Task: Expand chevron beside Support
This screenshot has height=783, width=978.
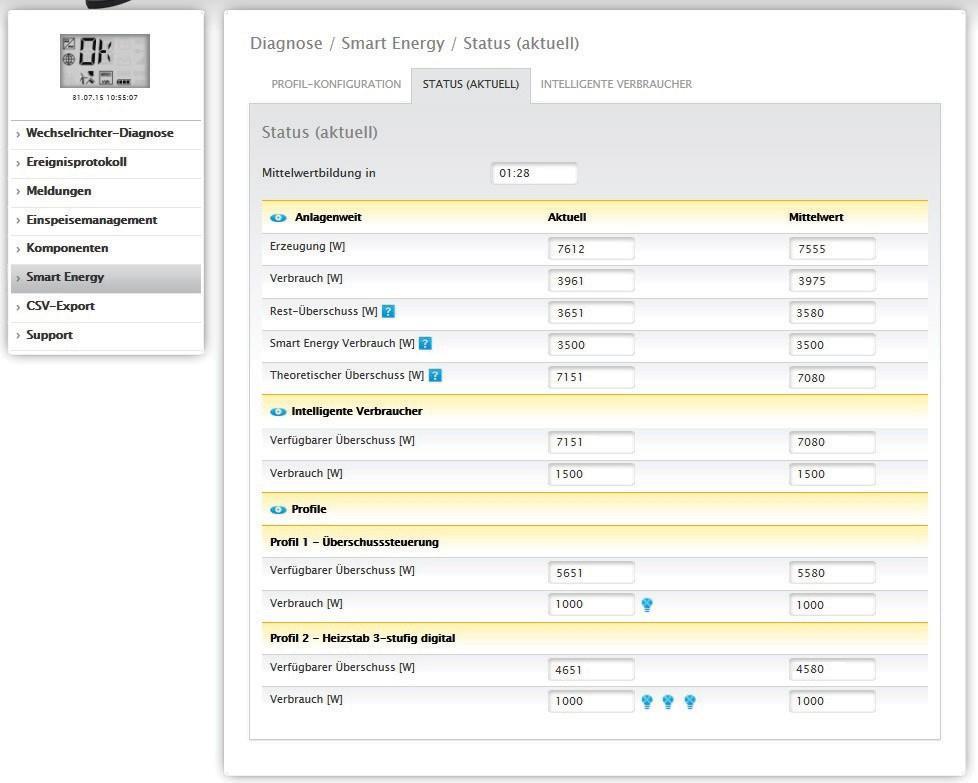Action: [x=18, y=336]
